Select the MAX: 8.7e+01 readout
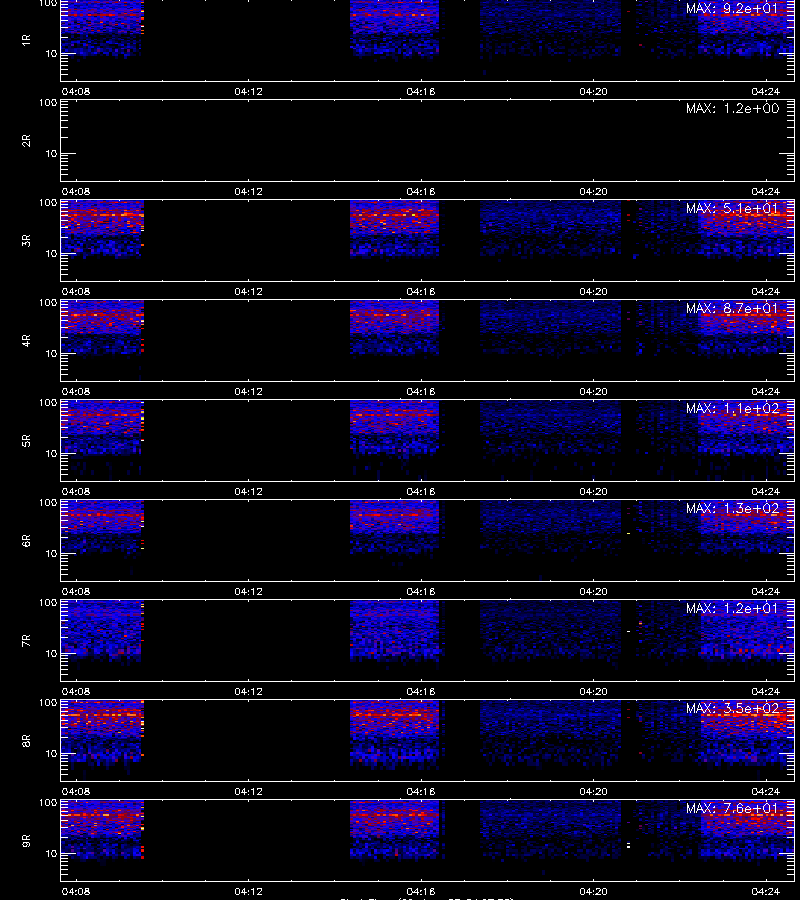The height and width of the screenshot is (900, 800). click(732, 308)
